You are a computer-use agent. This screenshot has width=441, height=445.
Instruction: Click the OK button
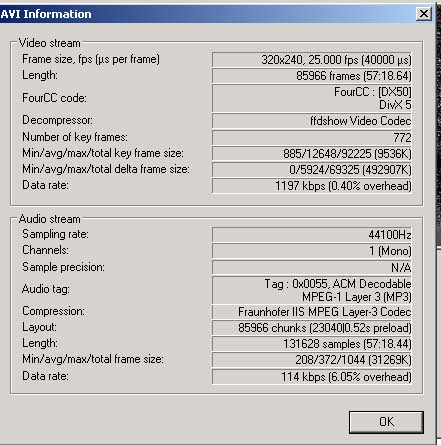(386, 422)
